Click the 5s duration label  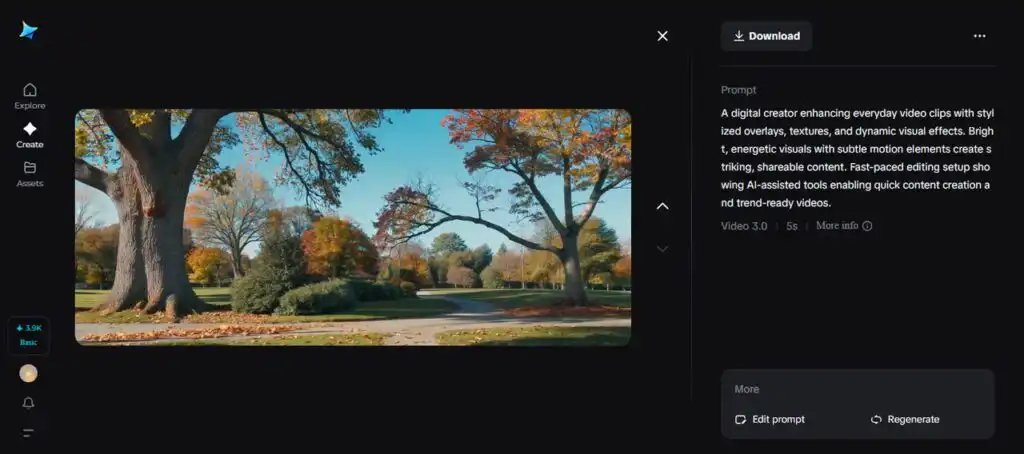tap(792, 226)
